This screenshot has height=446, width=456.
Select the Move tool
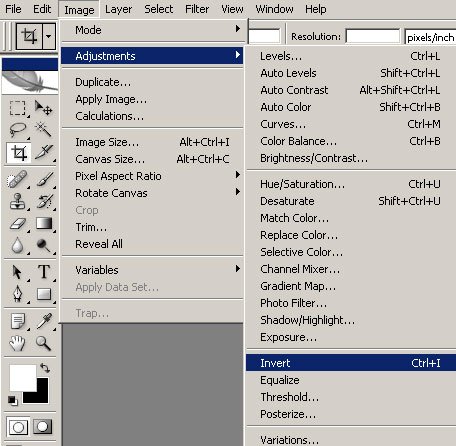(43, 108)
